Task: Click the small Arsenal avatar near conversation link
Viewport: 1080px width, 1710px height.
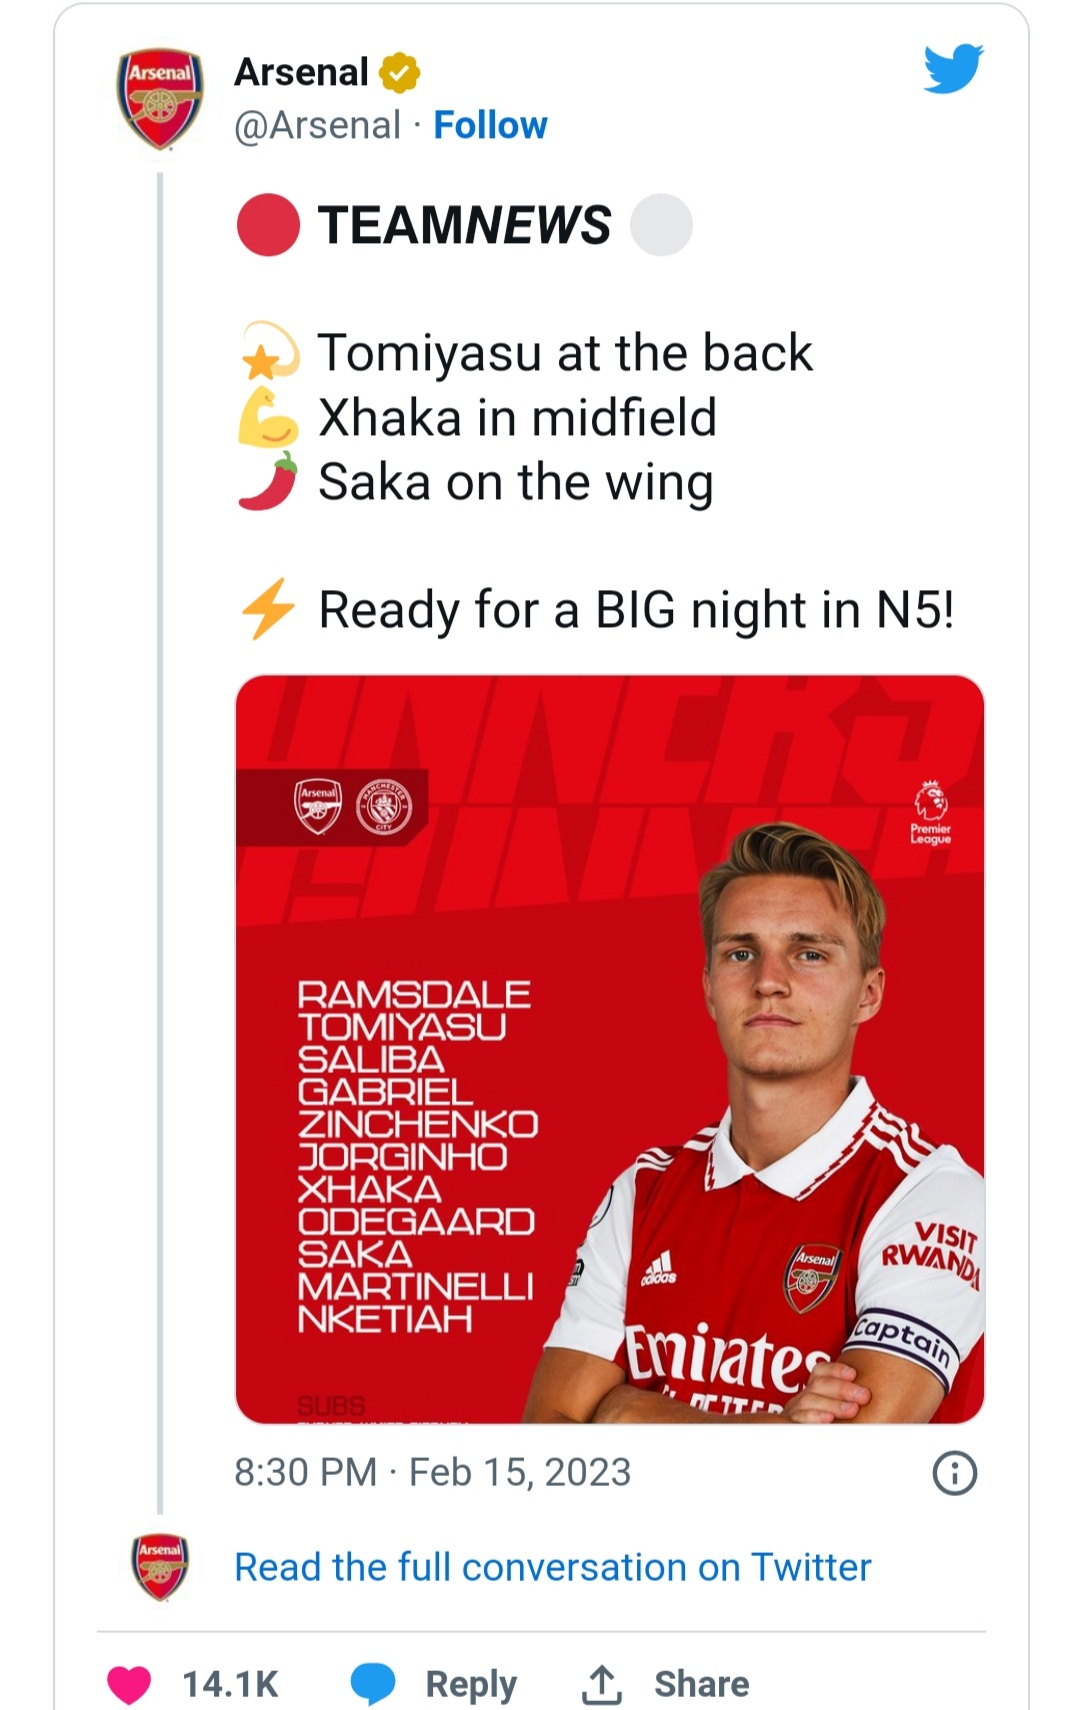Action: [160, 1566]
